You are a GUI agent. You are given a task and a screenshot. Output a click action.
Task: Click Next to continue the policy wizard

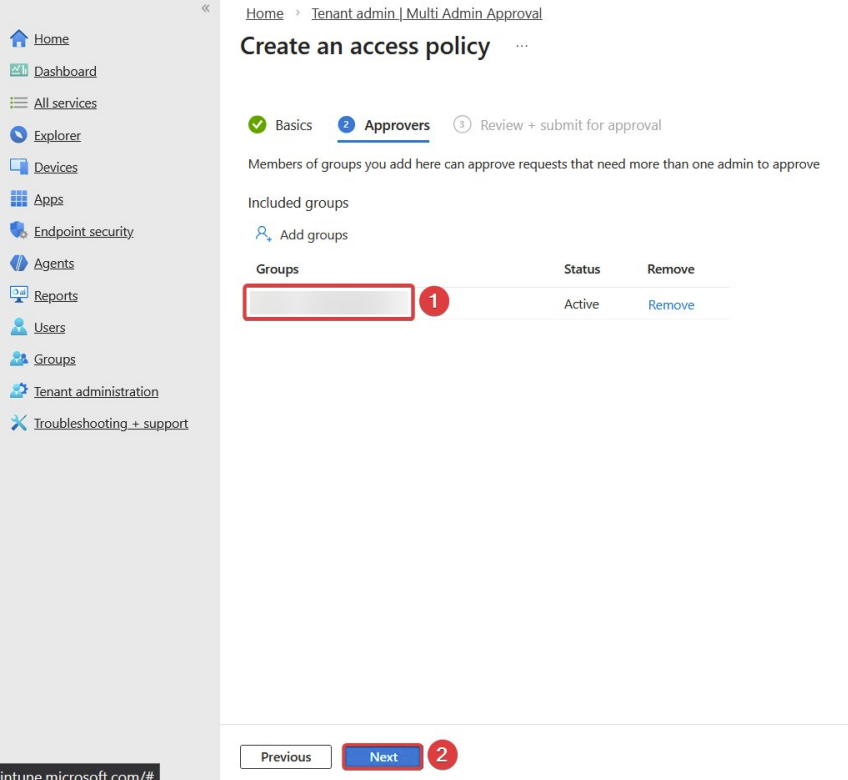[x=382, y=757]
